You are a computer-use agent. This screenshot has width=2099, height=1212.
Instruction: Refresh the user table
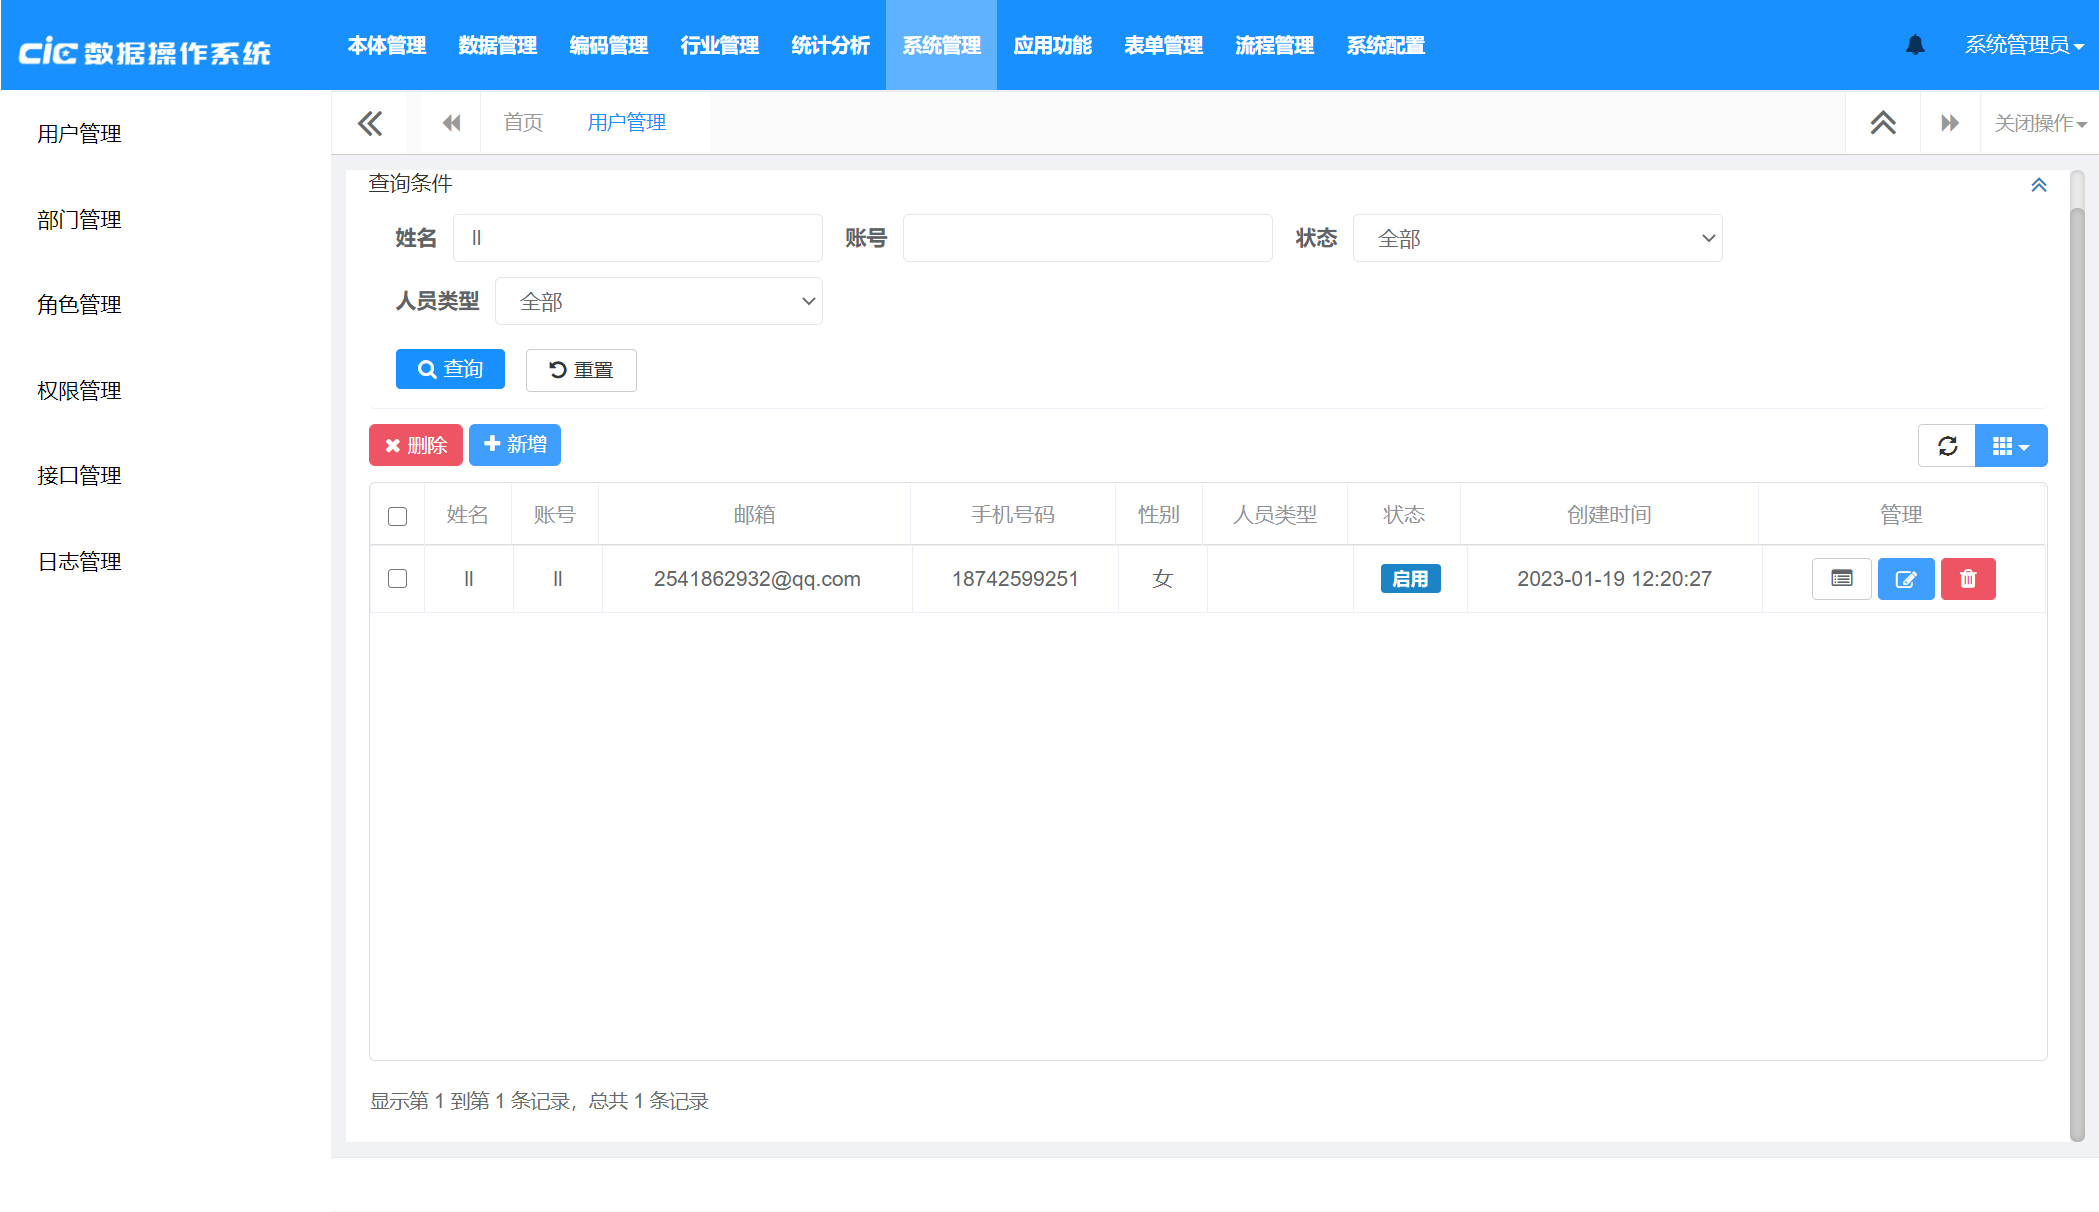(1947, 446)
